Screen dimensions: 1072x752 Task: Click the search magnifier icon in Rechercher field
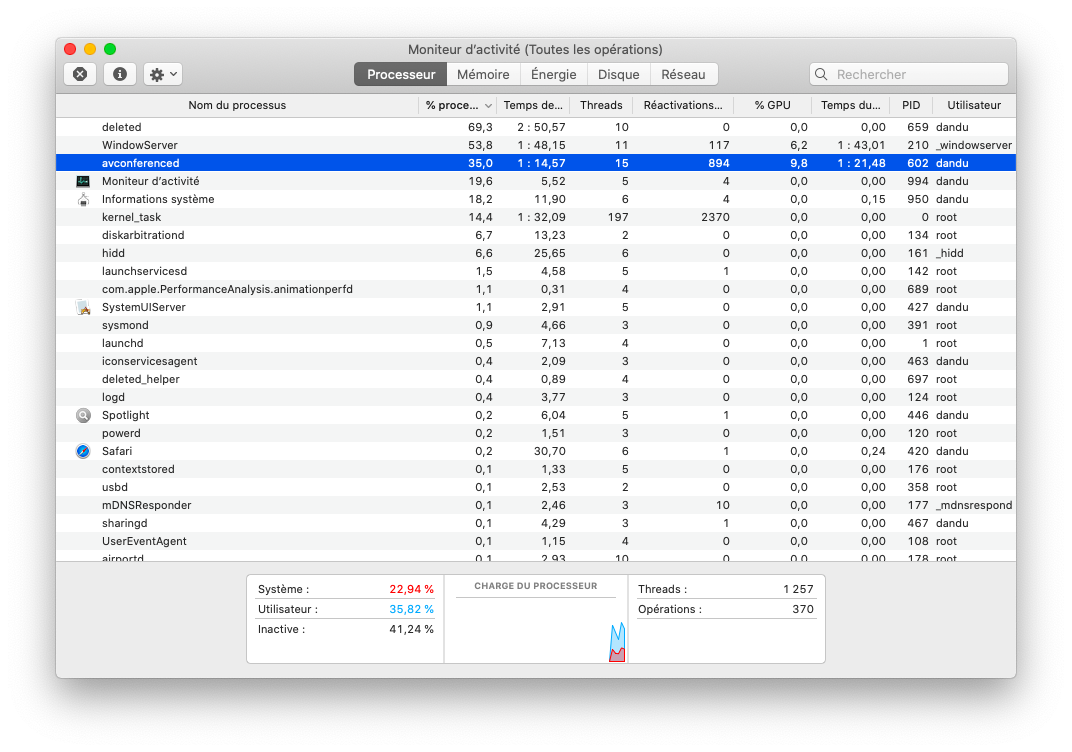click(x=822, y=74)
